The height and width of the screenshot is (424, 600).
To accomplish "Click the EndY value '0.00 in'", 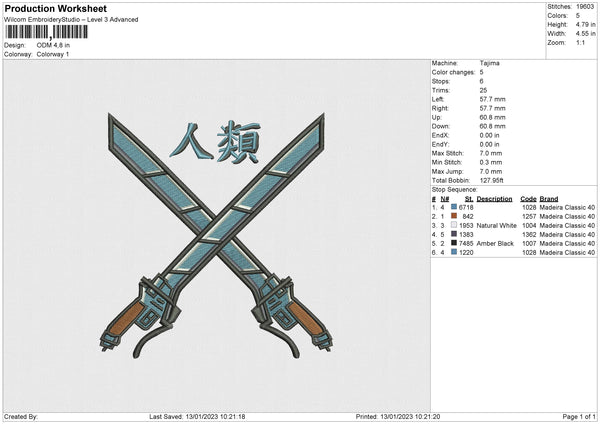I will pos(489,144).
